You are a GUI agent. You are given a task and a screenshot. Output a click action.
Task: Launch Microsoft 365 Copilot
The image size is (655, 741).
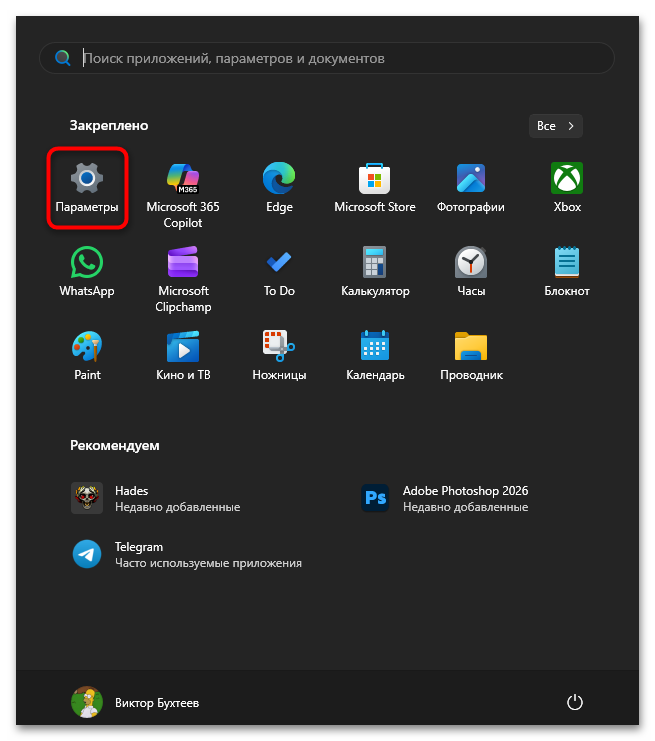183,195
